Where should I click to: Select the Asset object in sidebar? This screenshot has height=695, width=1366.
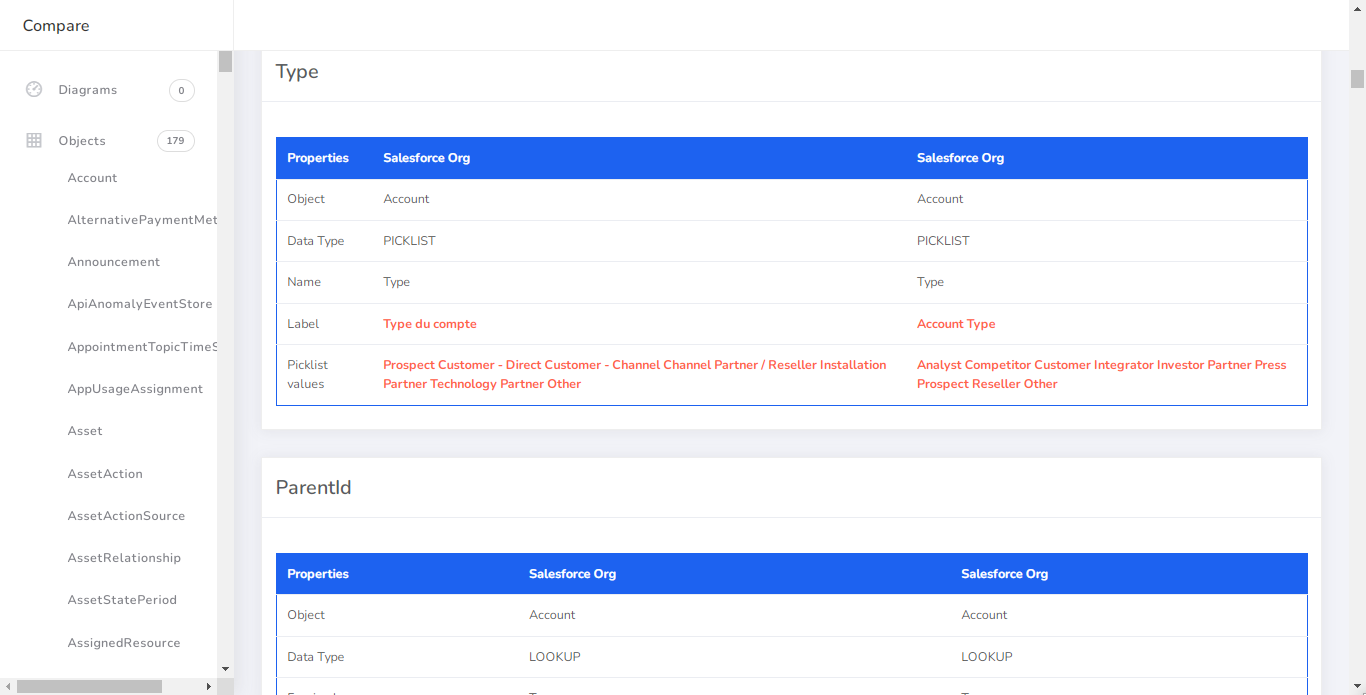(x=85, y=431)
